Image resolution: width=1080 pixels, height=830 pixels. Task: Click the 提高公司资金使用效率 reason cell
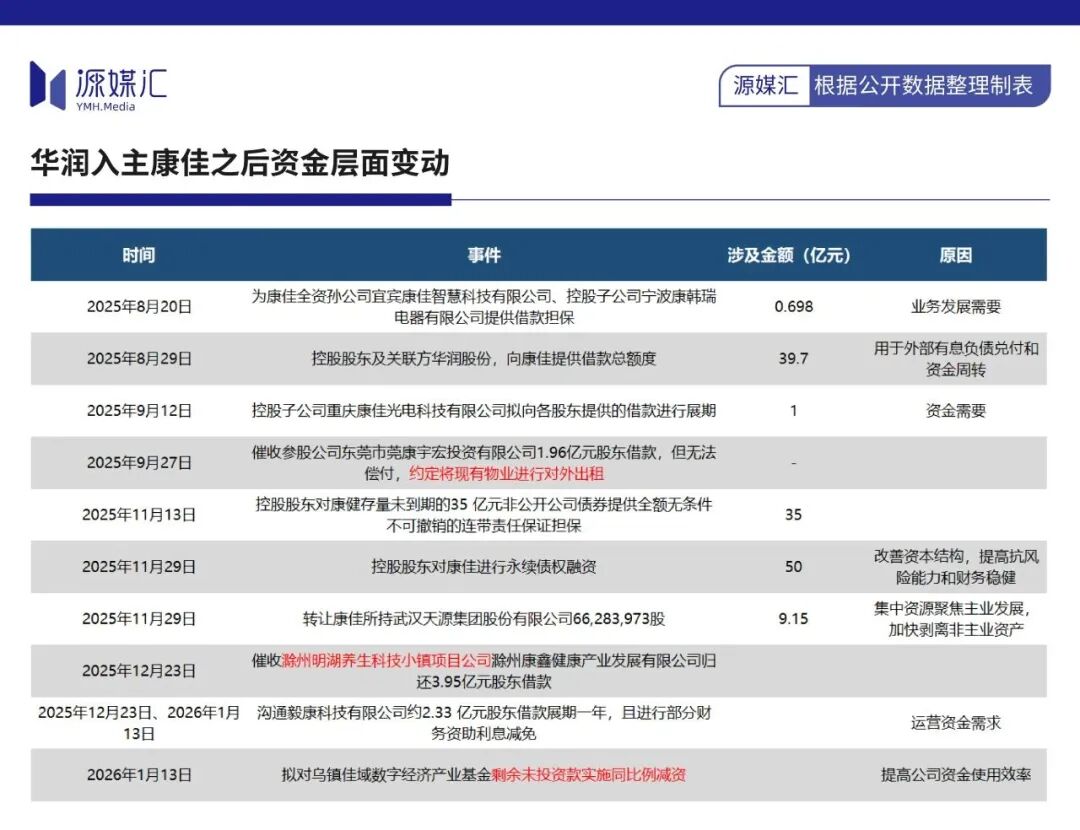(955, 775)
